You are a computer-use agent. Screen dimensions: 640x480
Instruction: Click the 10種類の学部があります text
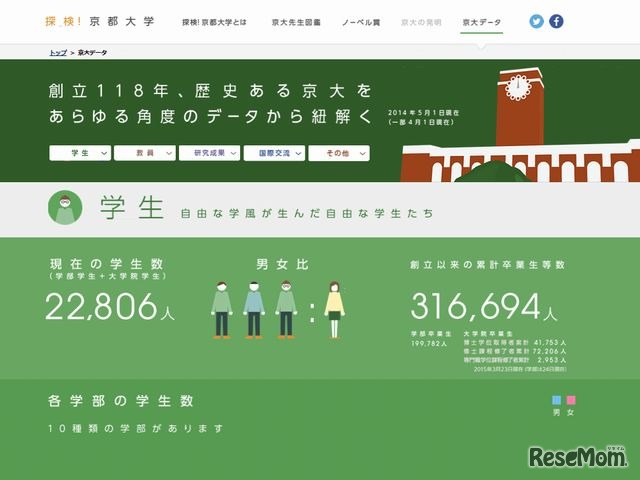point(136,429)
